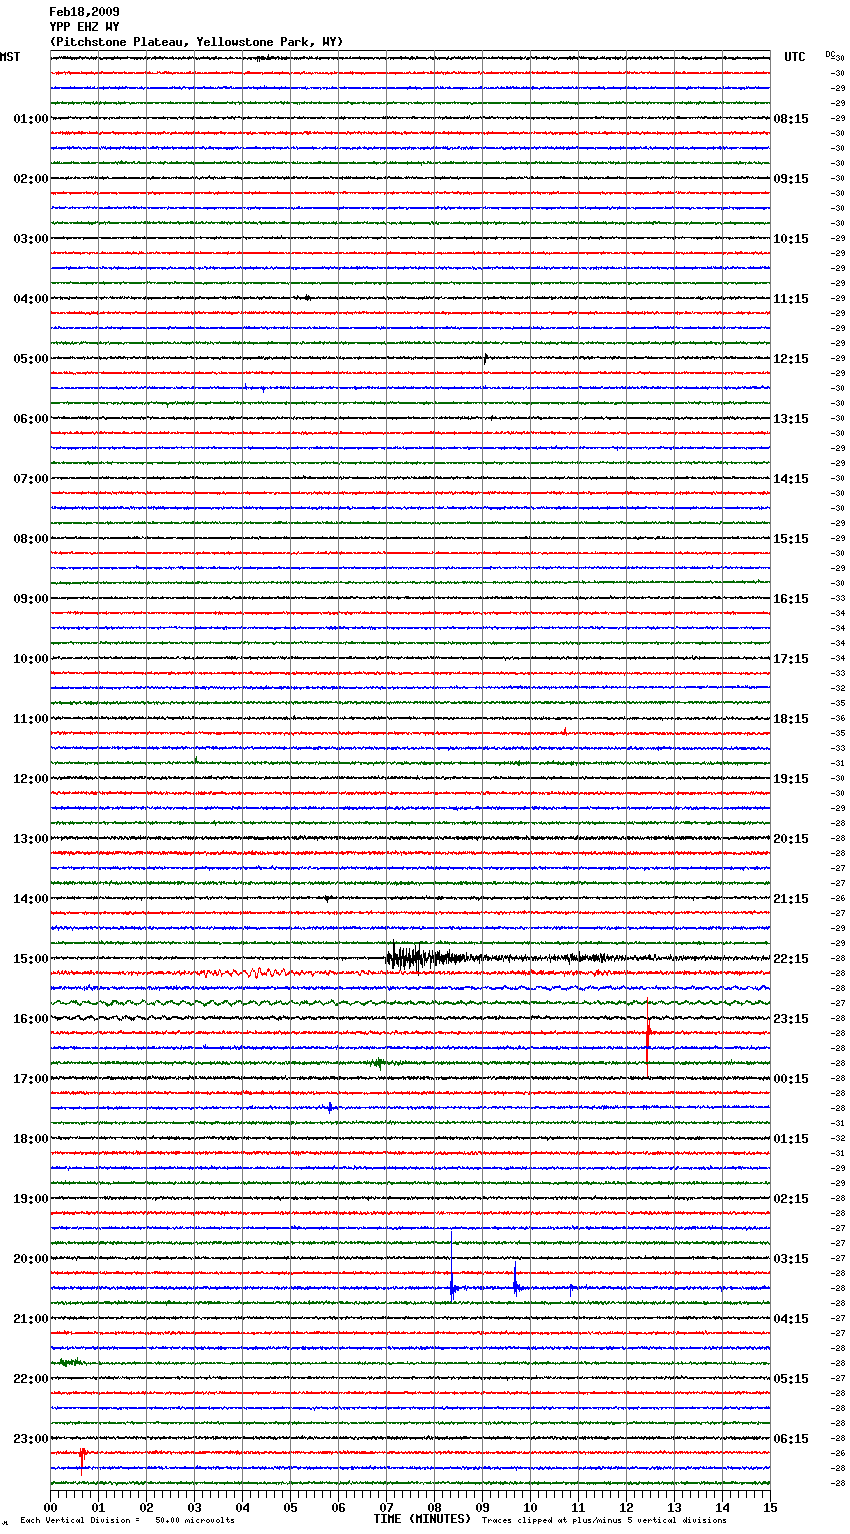Click the date label Feb18,2009
This screenshot has height=1534, width=850.
84,12
